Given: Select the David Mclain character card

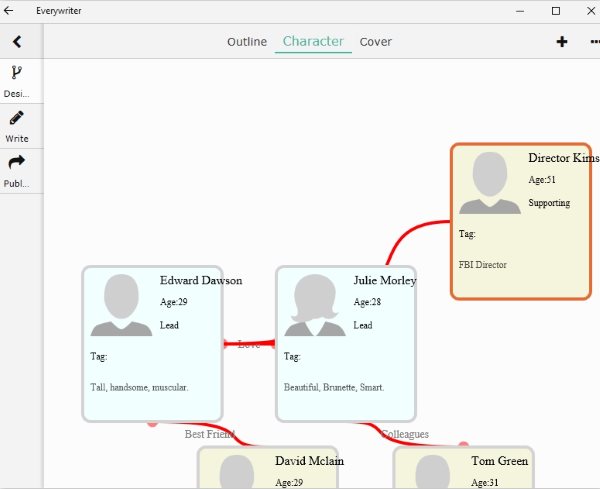Looking at the screenshot, I should click(268, 468).
